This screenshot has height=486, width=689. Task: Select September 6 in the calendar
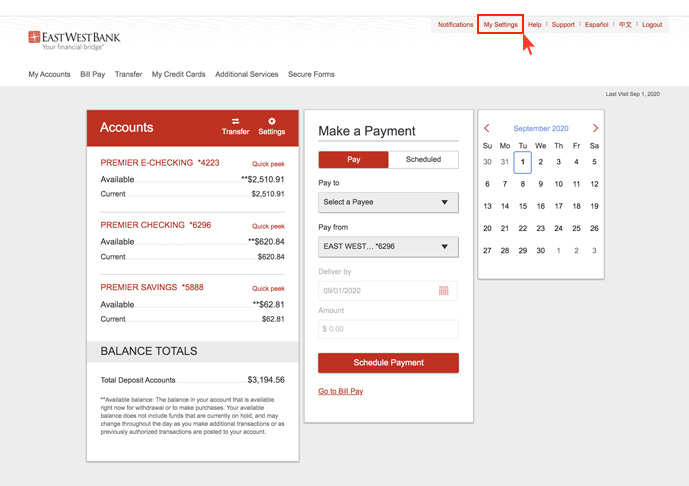tap(487, 184)
